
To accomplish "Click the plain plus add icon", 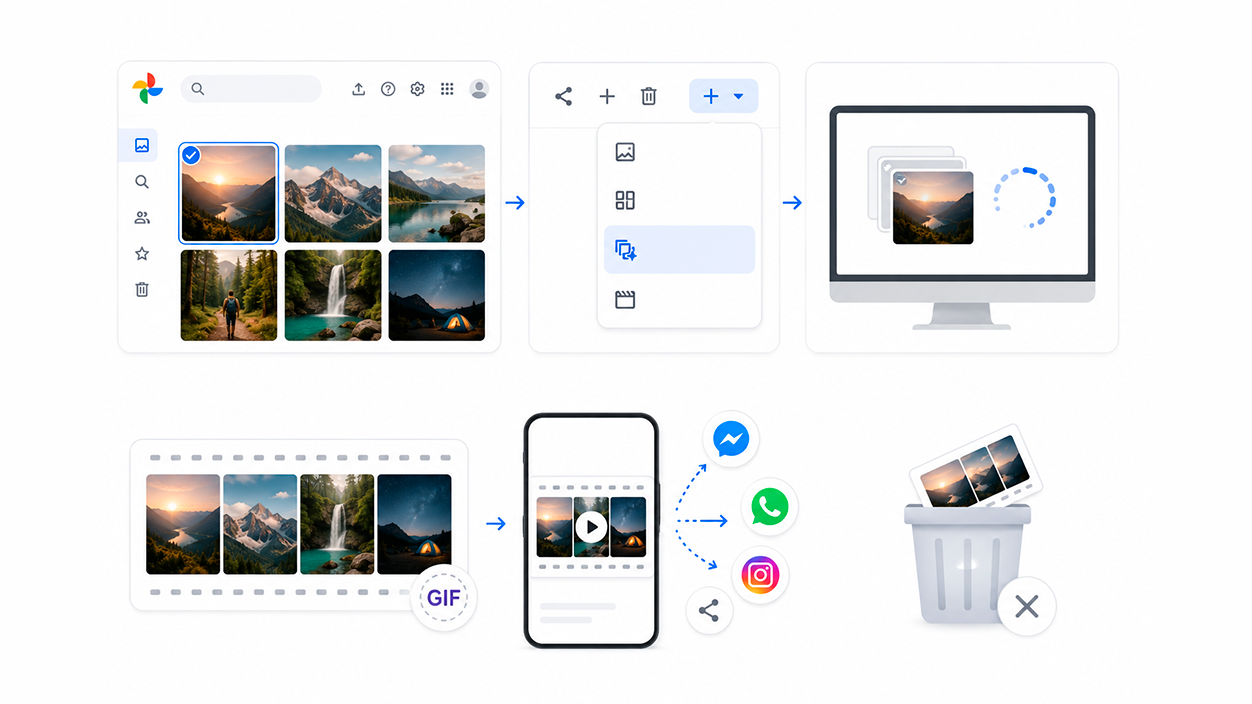I will tap(607, 96).
